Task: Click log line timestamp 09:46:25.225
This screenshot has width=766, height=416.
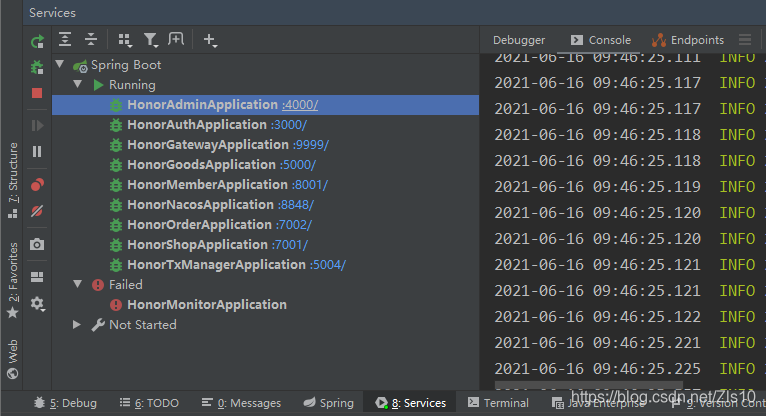Action: tap(647, 369)
